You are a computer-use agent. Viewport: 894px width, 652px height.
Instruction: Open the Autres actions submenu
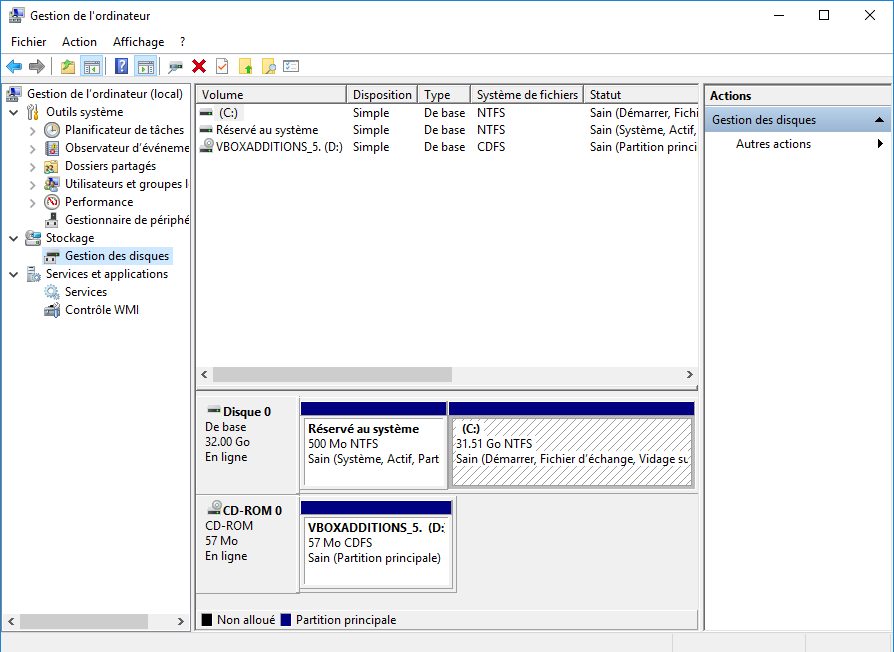[x=798, y=144]
